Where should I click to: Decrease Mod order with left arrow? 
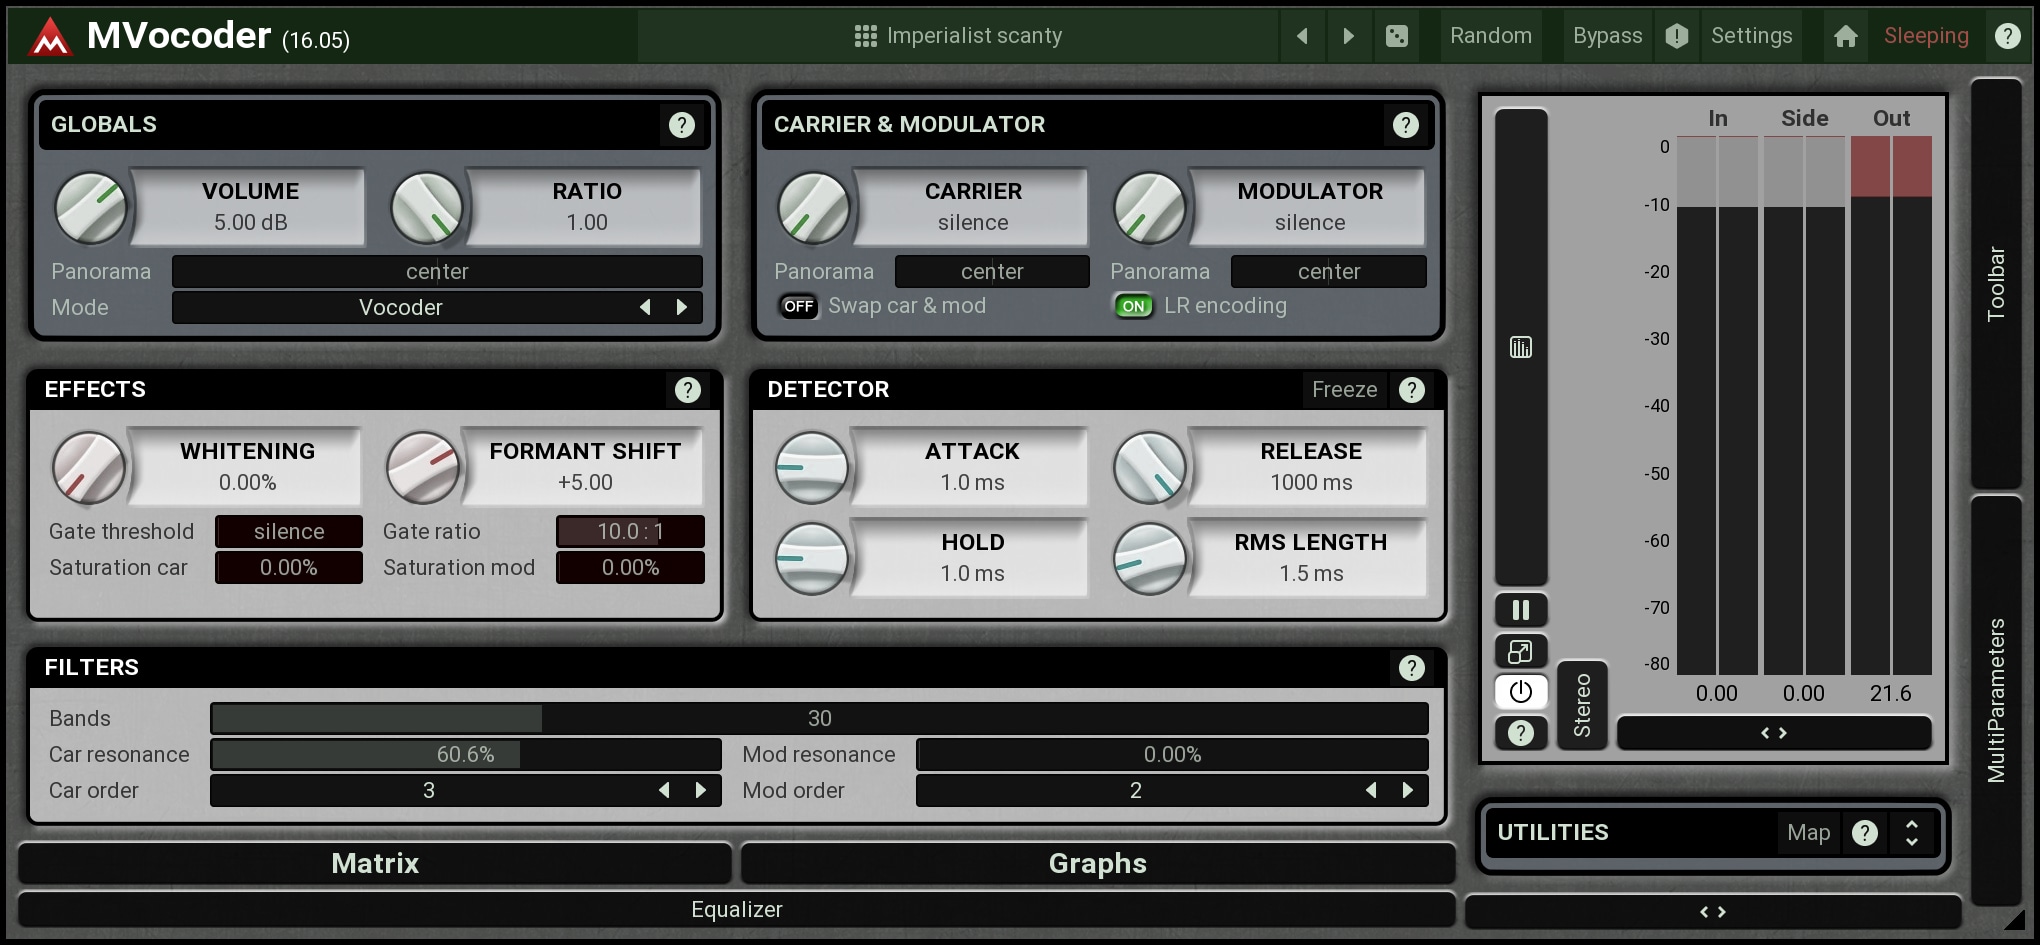1371,790
